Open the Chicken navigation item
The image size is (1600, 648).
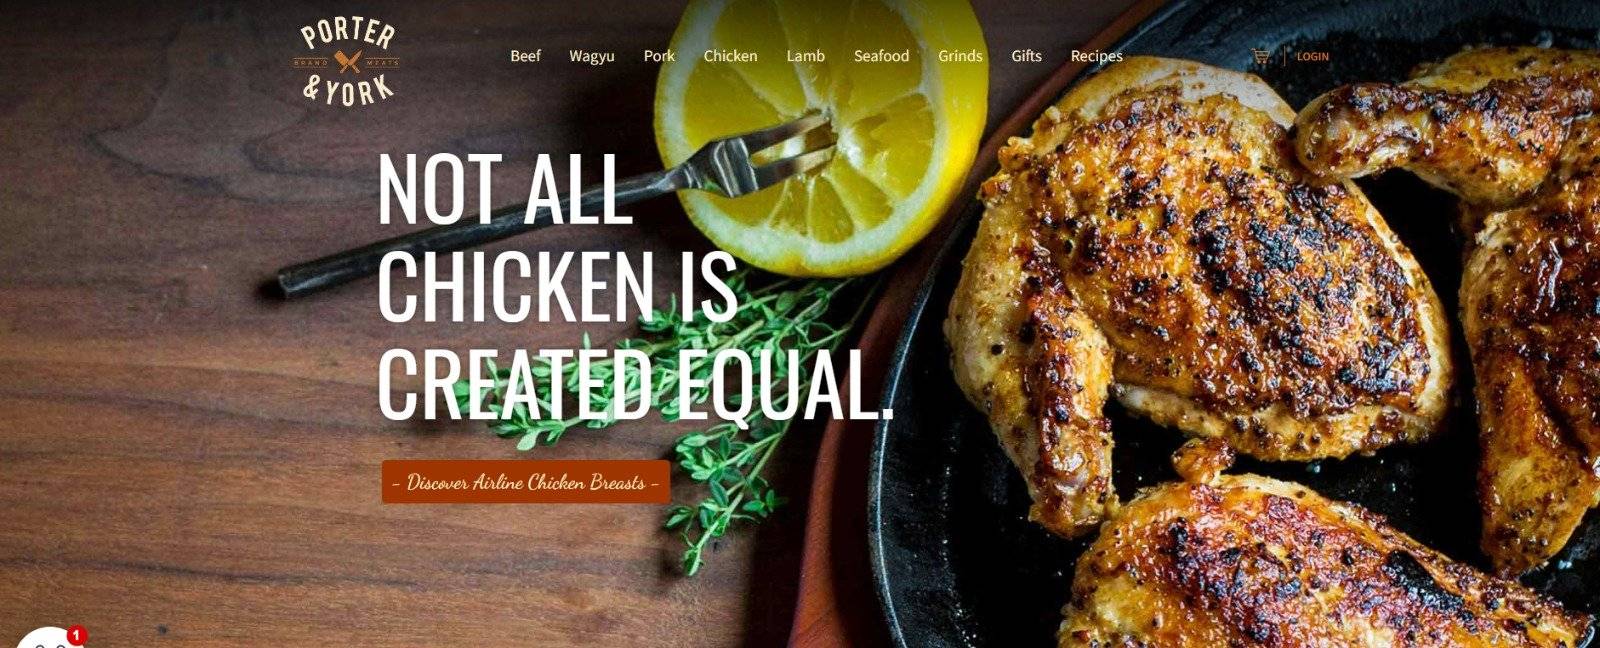[x=730, y=56]
